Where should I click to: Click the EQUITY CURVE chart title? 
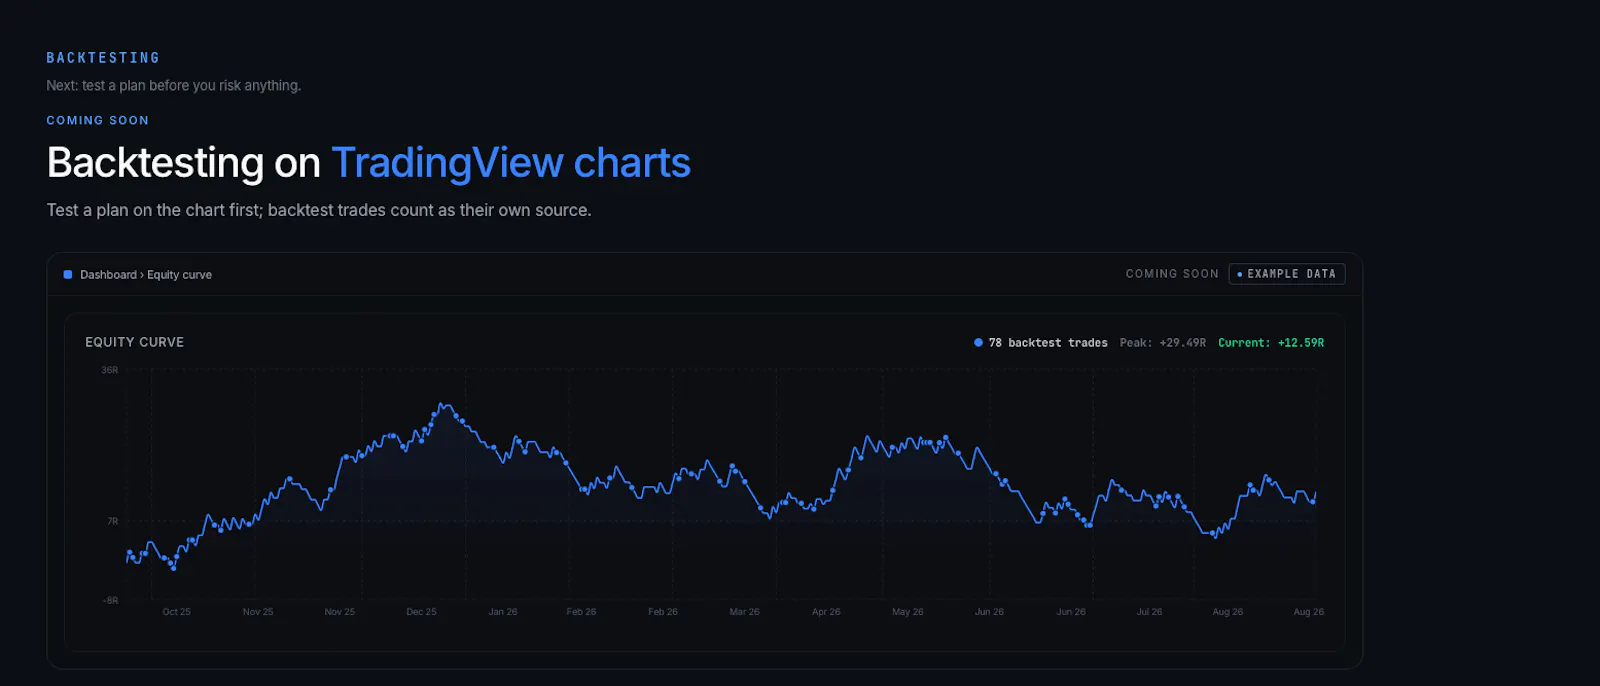[x=134, y=342]
